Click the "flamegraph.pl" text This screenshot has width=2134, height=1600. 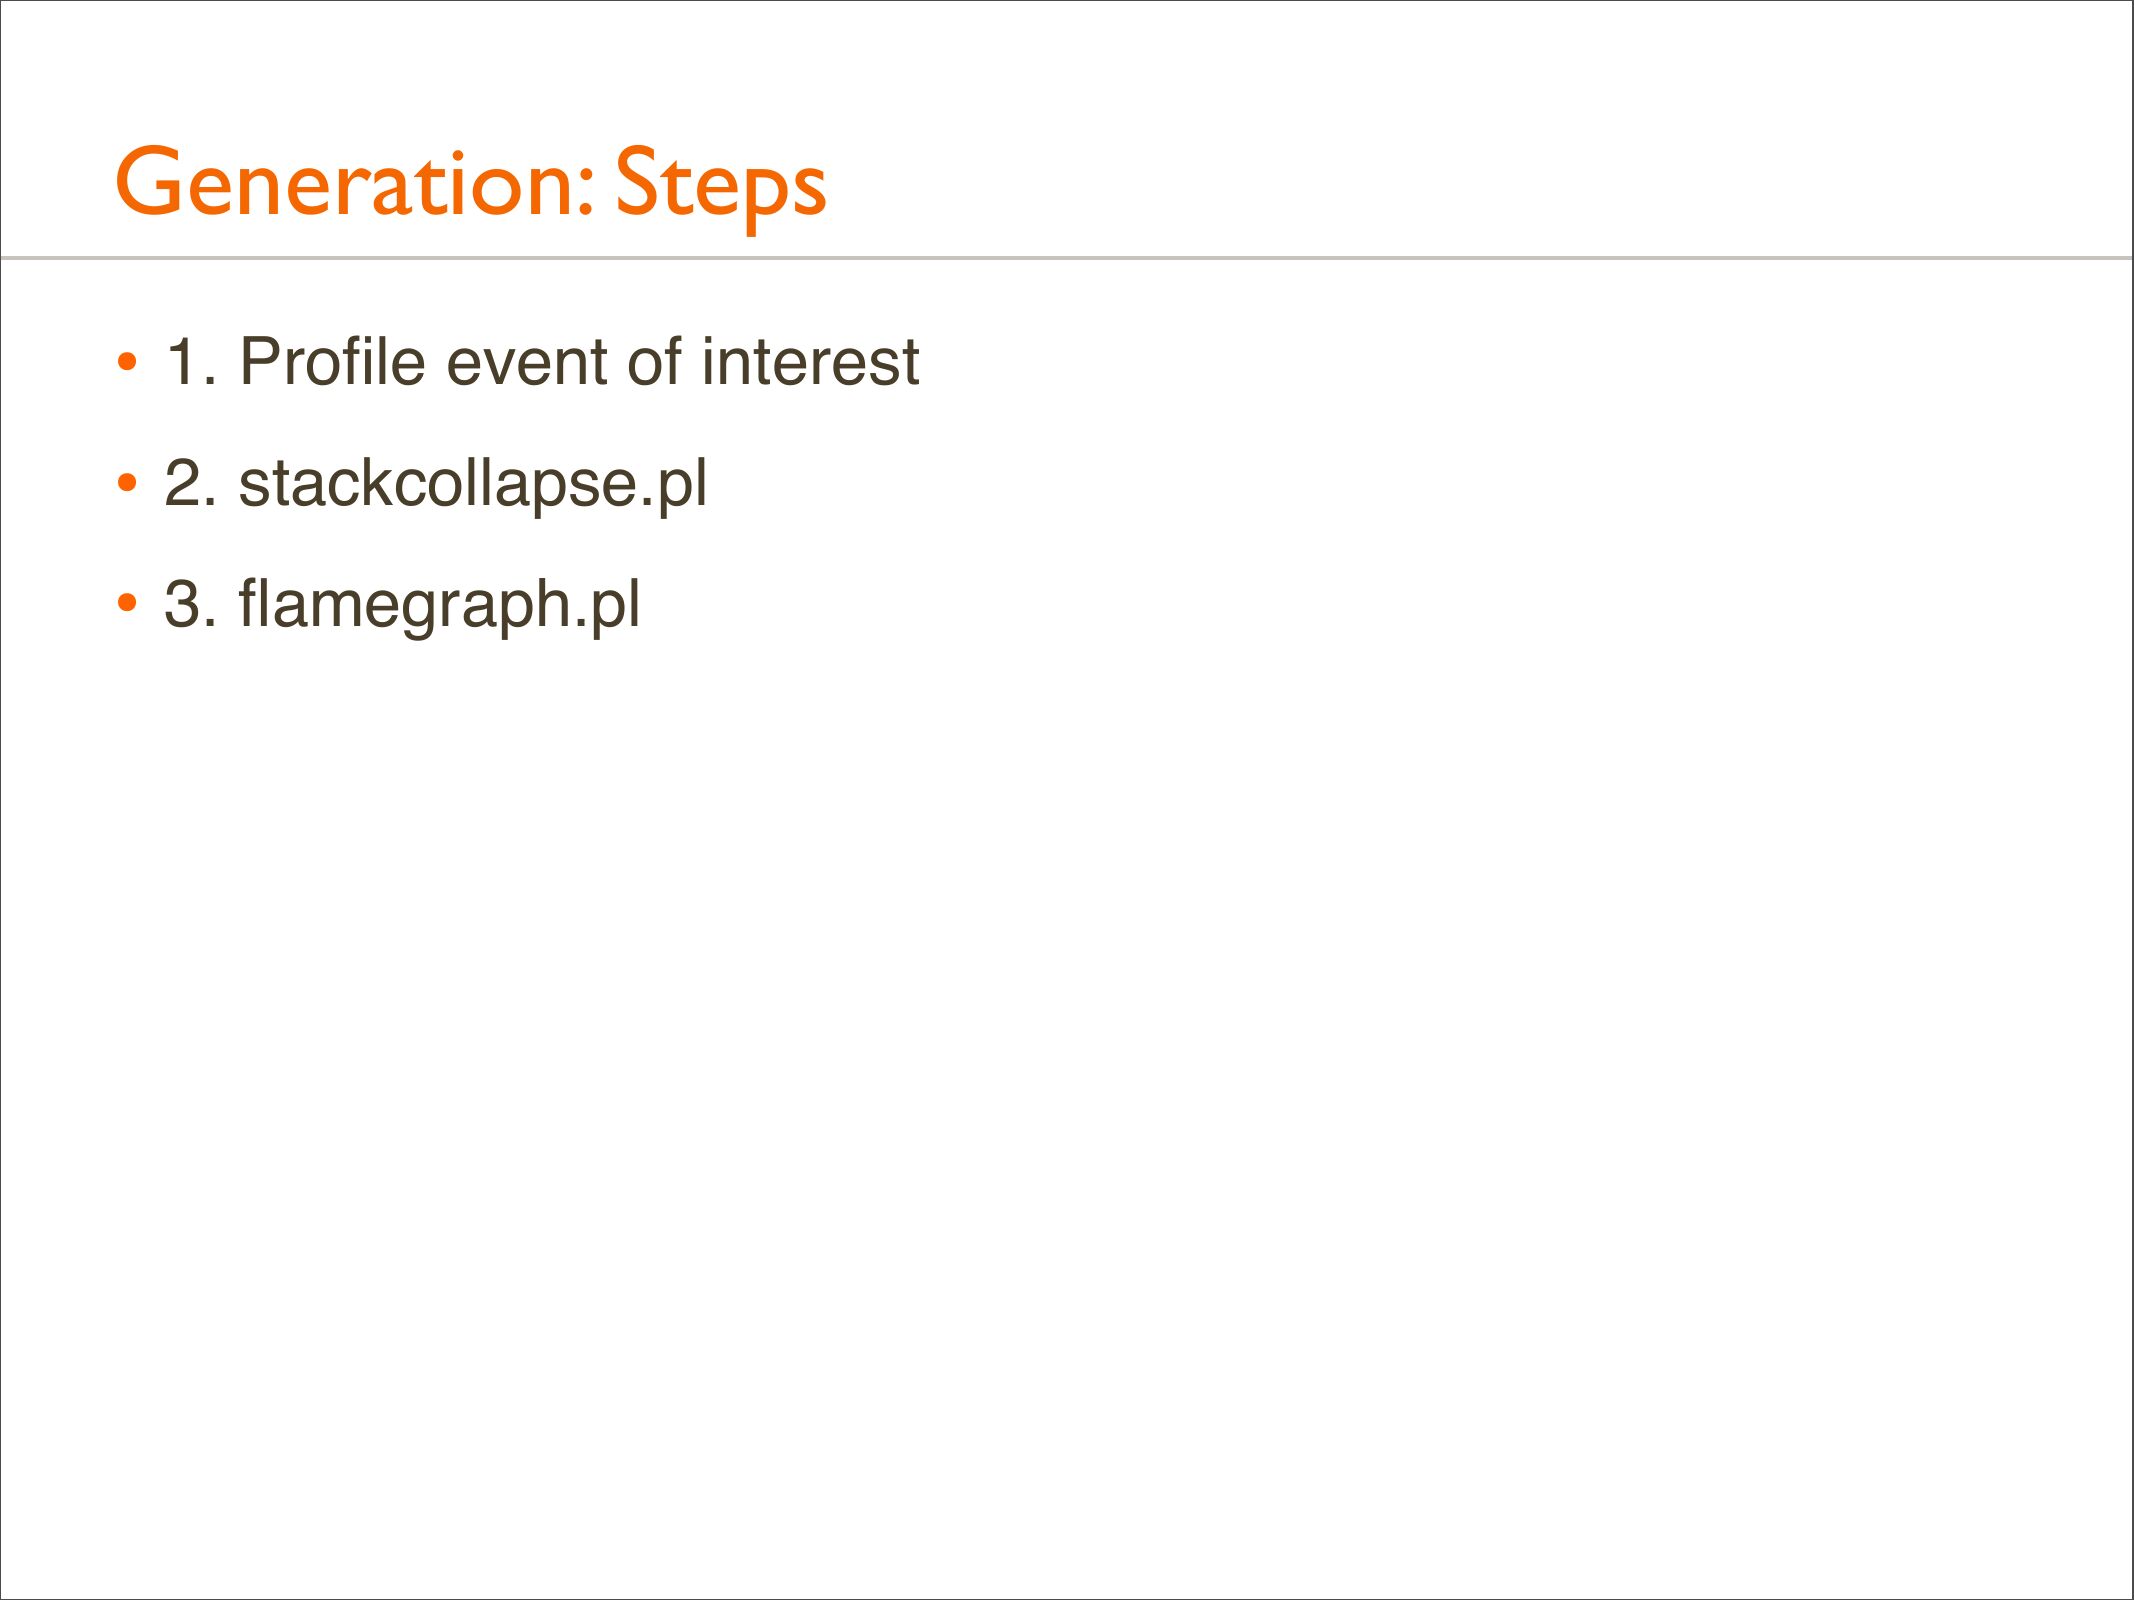pos(438,604)
